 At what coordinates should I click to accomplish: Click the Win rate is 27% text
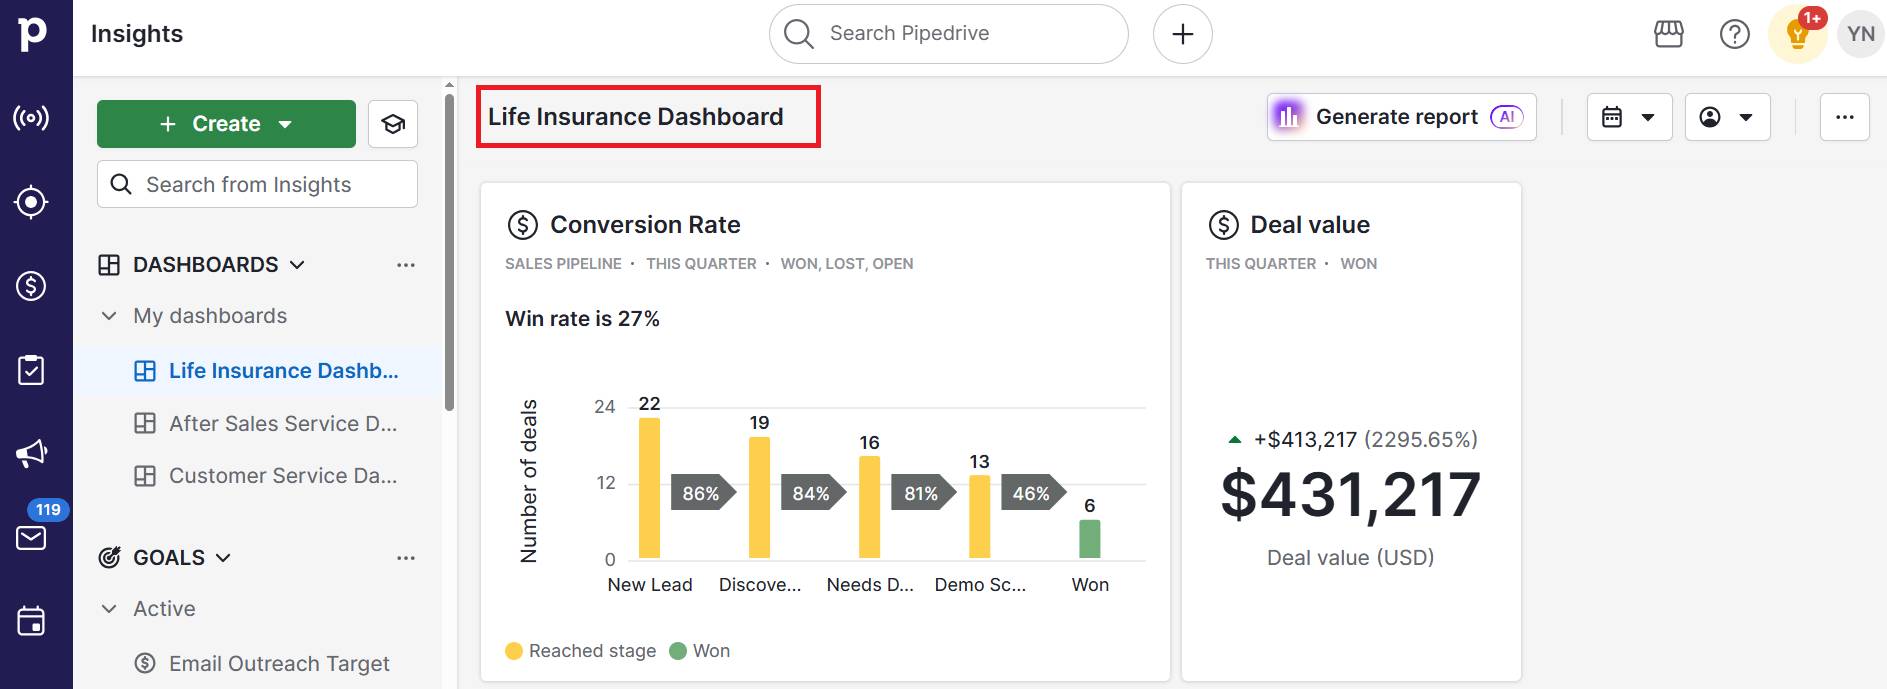click(x=583, y=319)
